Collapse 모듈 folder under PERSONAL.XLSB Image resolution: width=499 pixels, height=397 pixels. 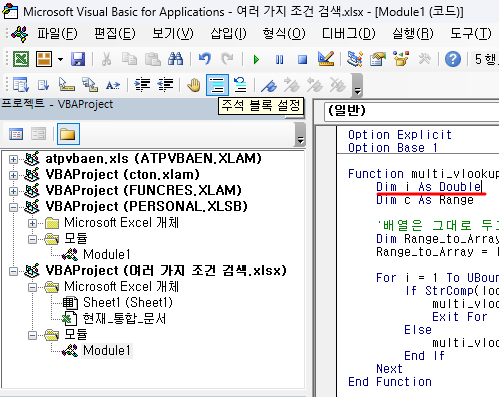point(32,239)
